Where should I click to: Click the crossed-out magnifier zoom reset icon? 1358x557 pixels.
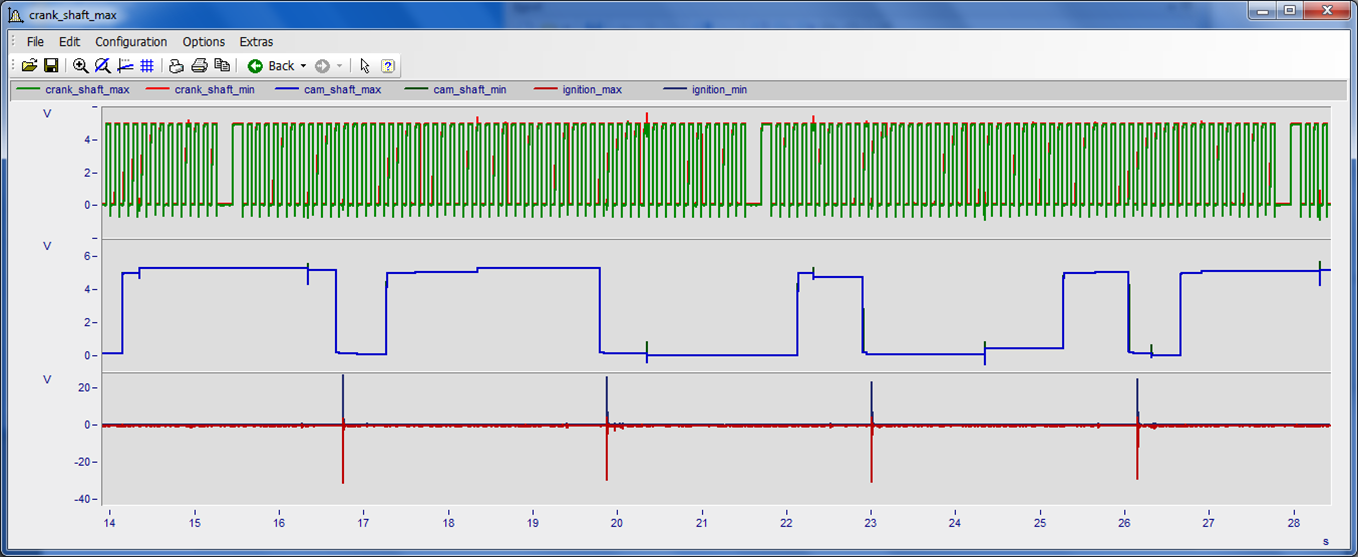coord(103,66)
